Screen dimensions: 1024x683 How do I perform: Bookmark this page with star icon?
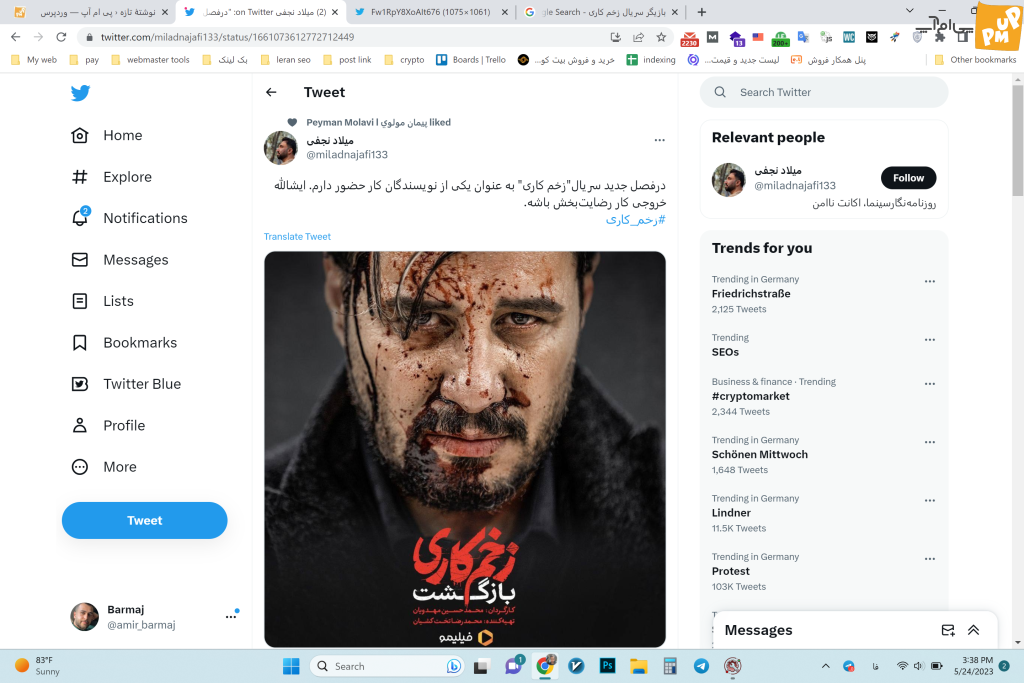tap(661, 37)
